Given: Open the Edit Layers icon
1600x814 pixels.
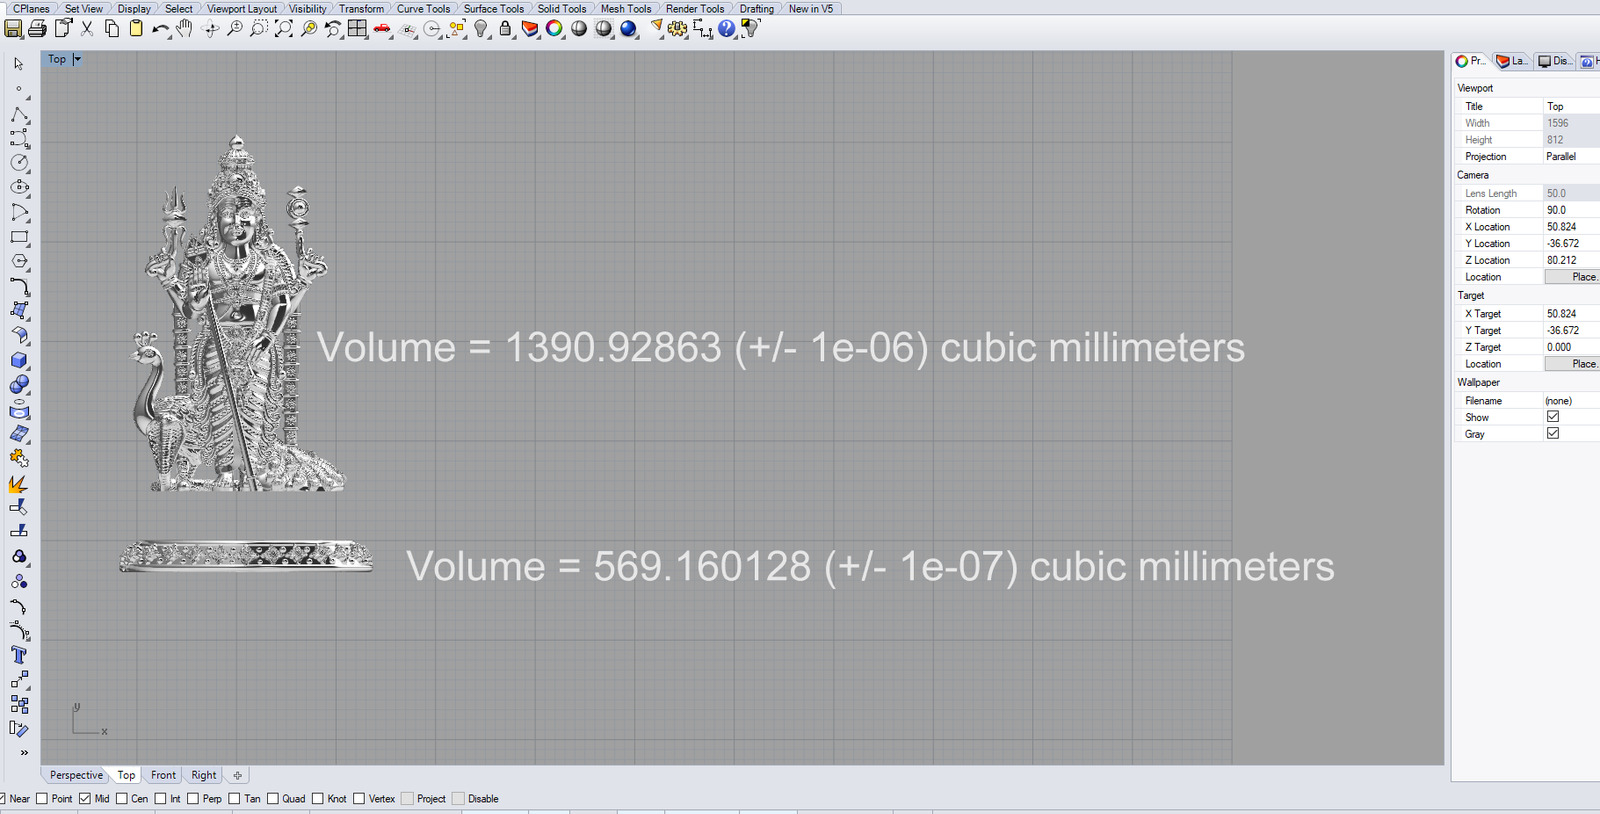Looking at the screenshot, I should pyautogui.click(x=530, y=29).
